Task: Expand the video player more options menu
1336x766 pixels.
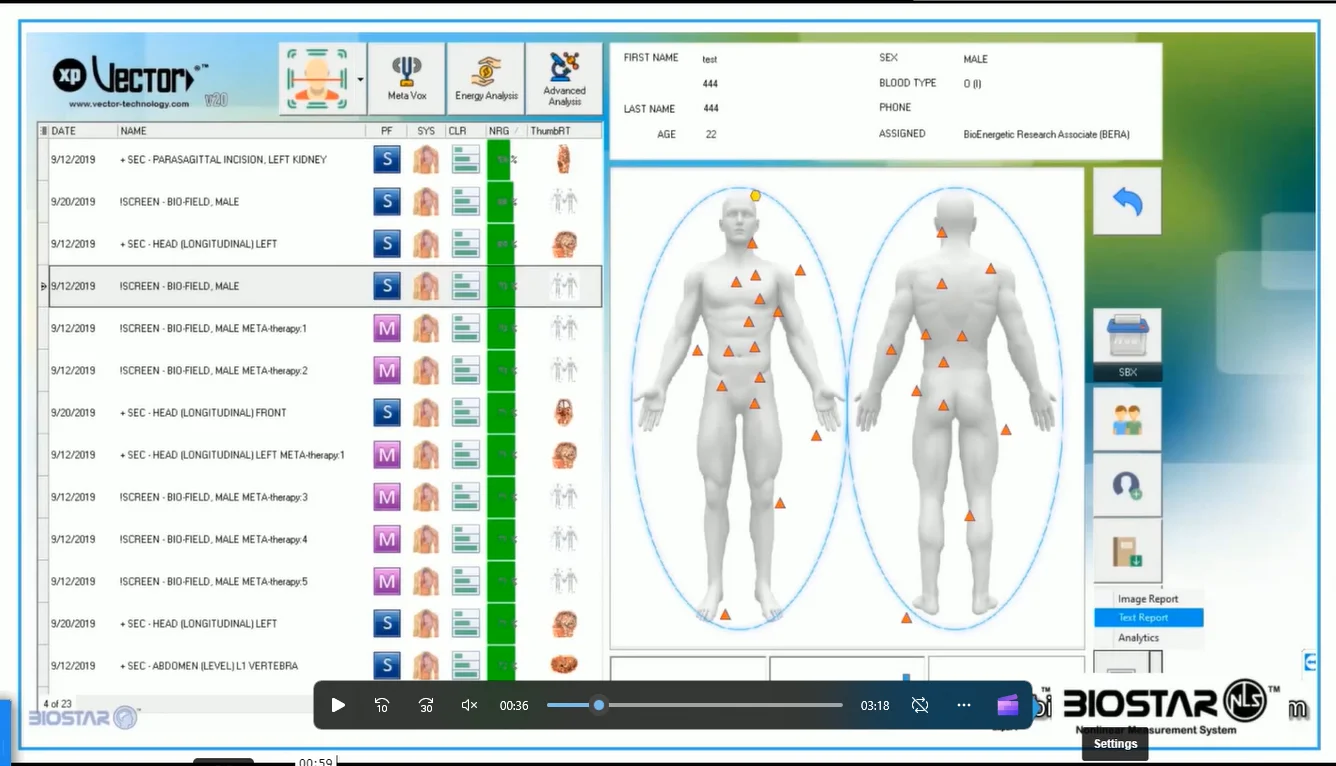Action: point(963,705)
